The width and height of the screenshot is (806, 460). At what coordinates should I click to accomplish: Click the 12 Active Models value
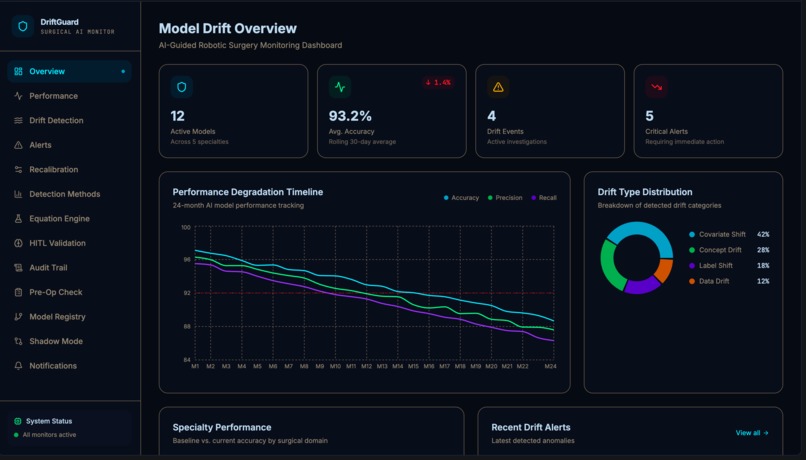(x=177, y=116)
